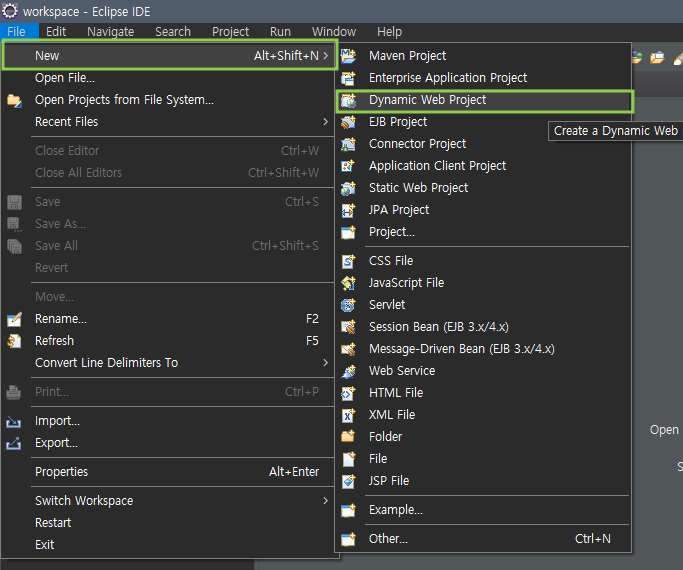Click the EJB Project icon

click(348, 122)
